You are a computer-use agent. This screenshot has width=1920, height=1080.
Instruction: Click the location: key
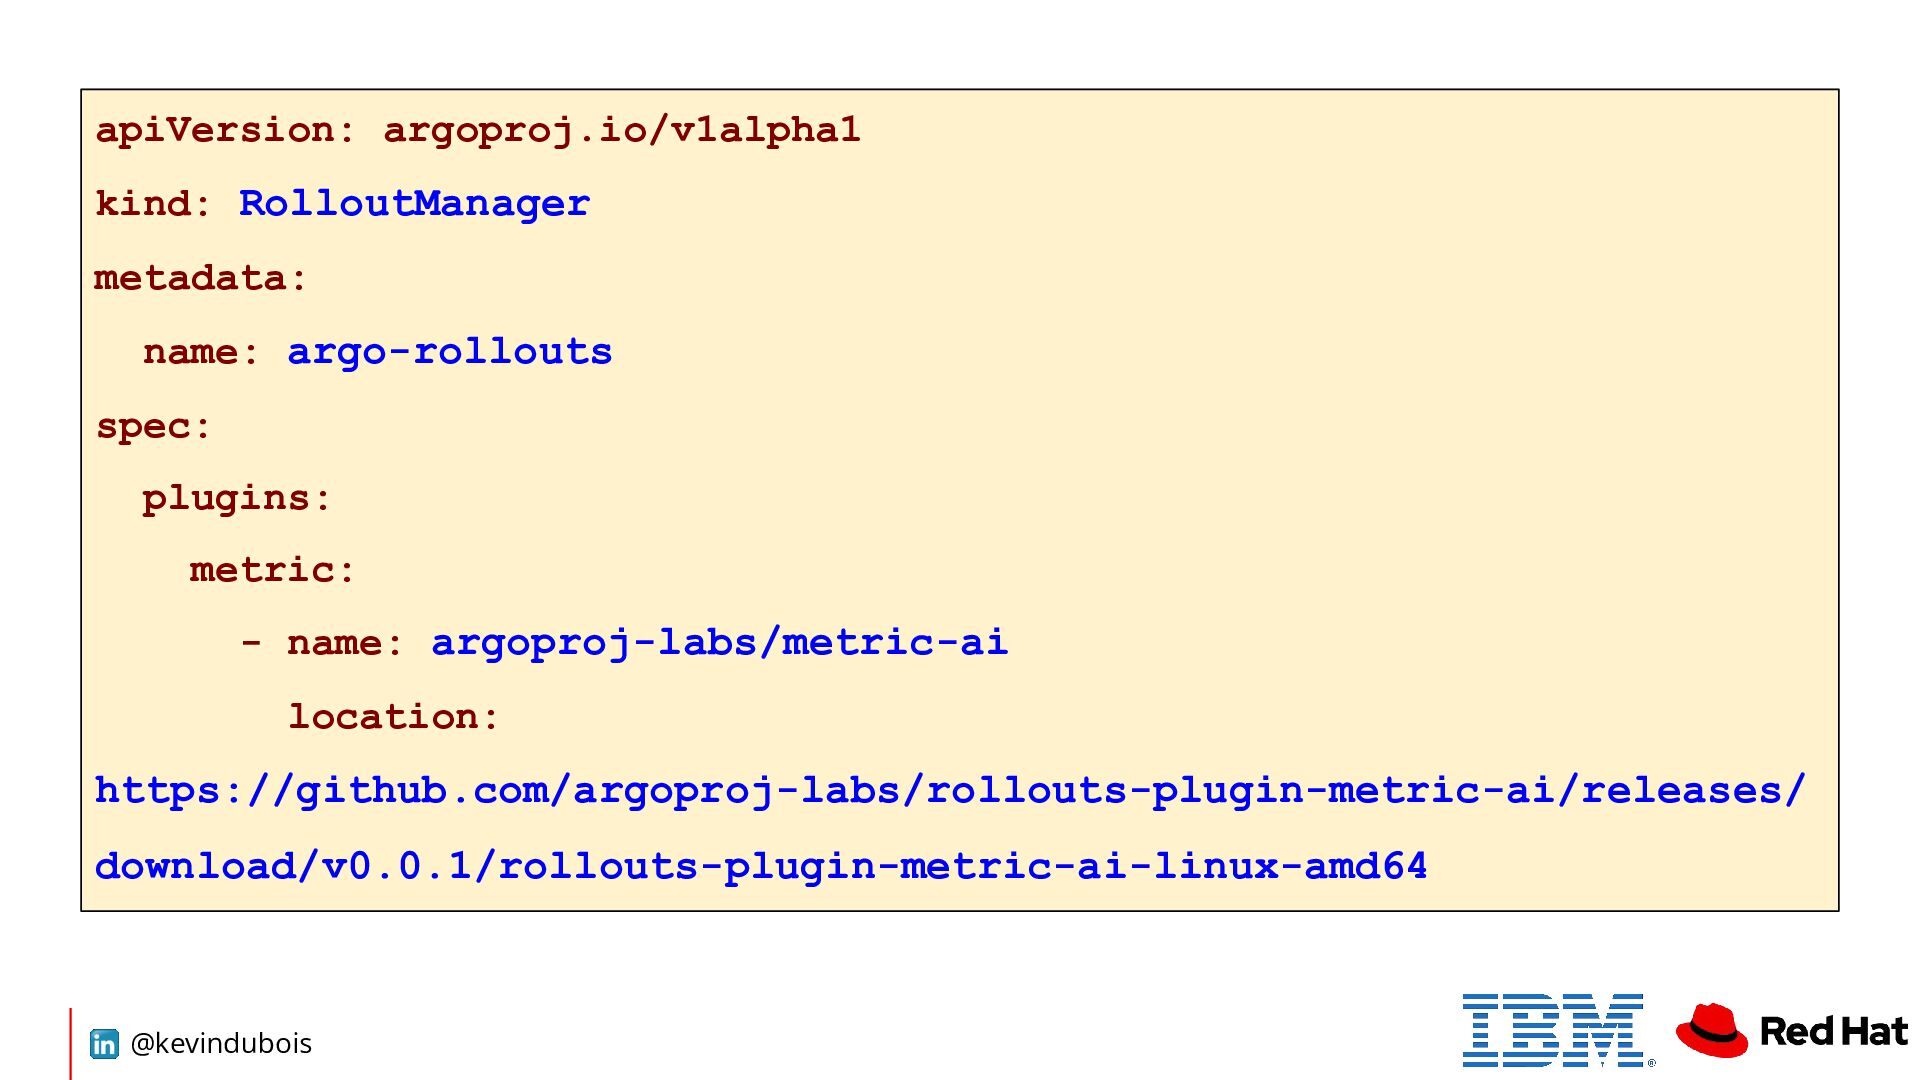point(394,717)
